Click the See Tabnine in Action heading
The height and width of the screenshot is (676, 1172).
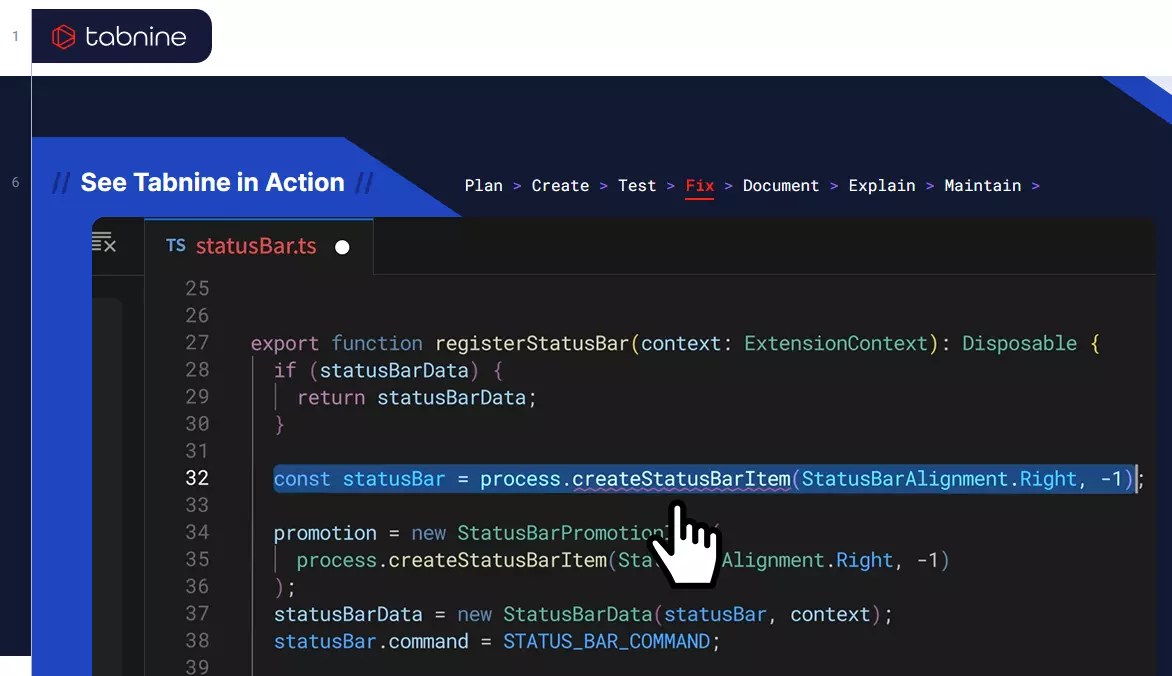(212, 183)
